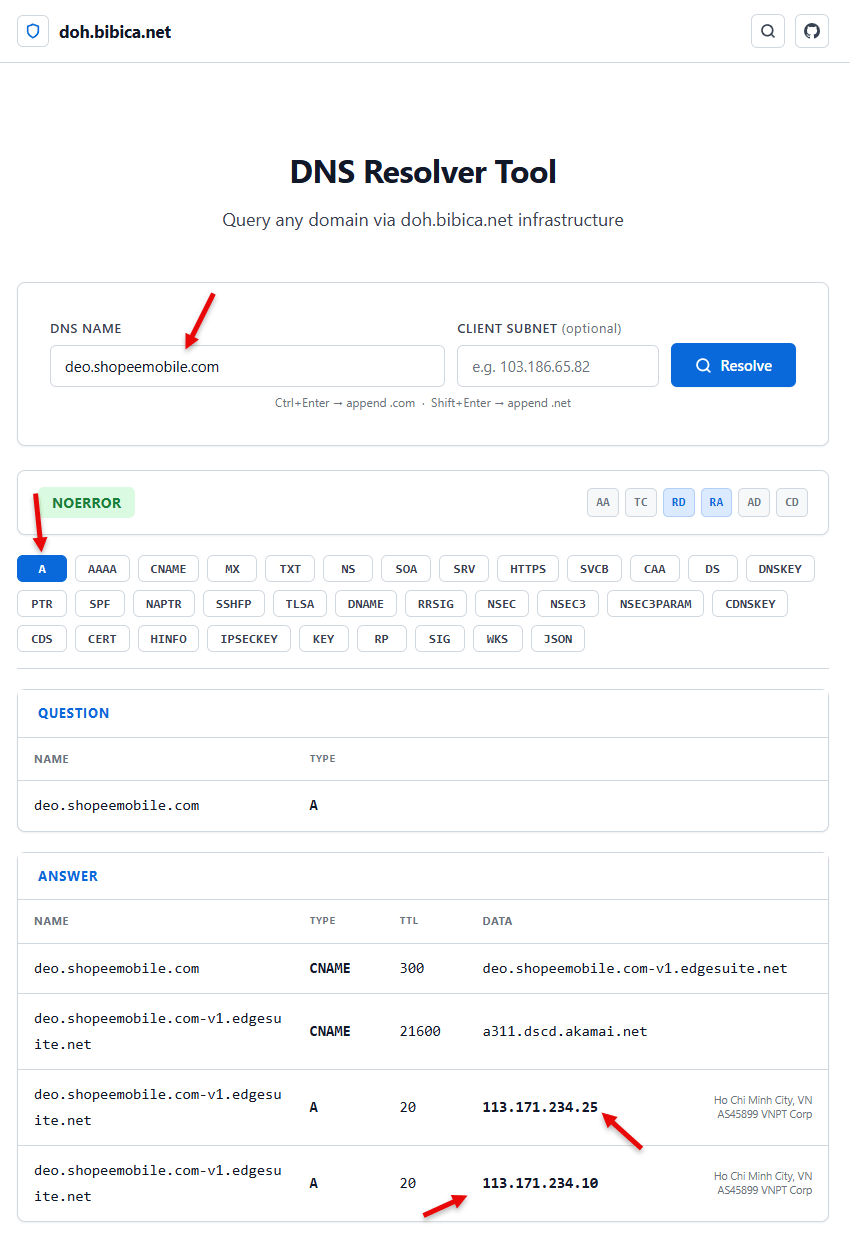Image resolution: width=850 pixels, height=1237 pixels.
Task: Click the search icon in header
Action: (768, 31)
